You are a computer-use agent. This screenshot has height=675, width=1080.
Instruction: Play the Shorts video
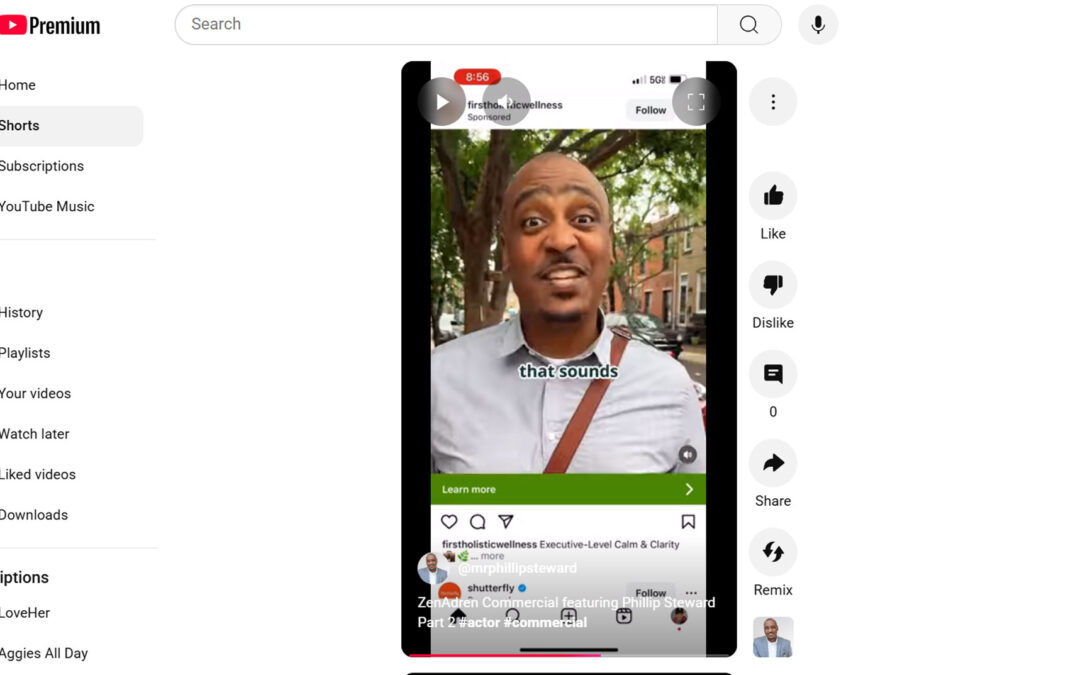442,102
